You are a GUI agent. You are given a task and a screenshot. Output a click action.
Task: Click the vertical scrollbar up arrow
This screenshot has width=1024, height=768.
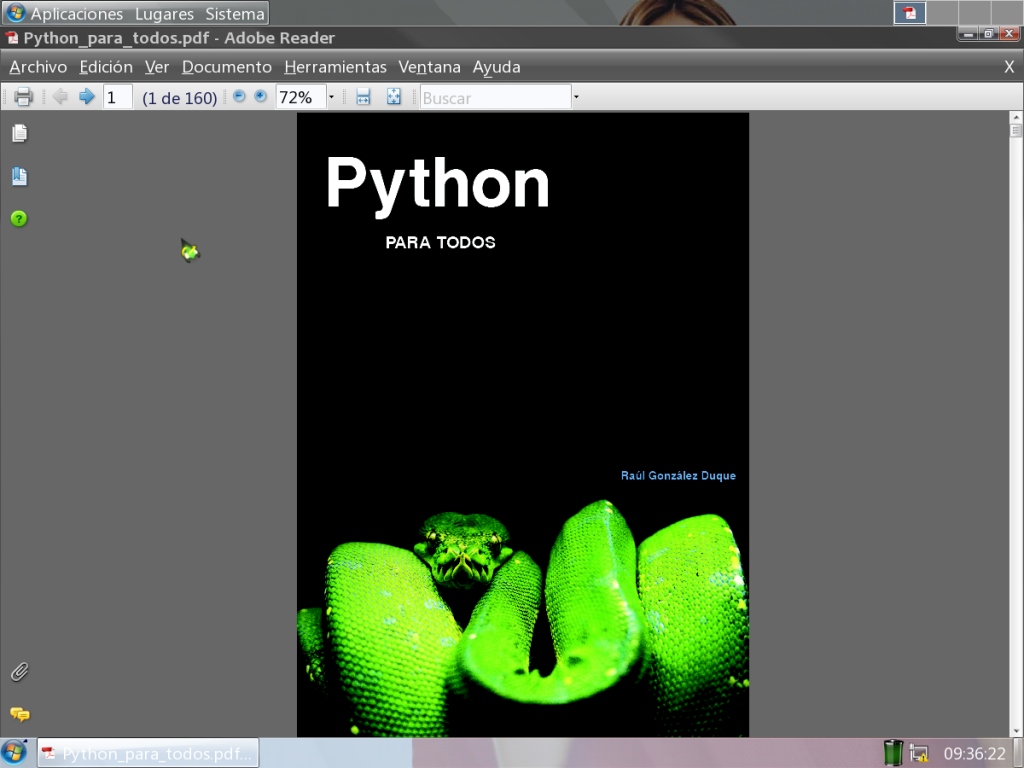tap(1016, 118)
